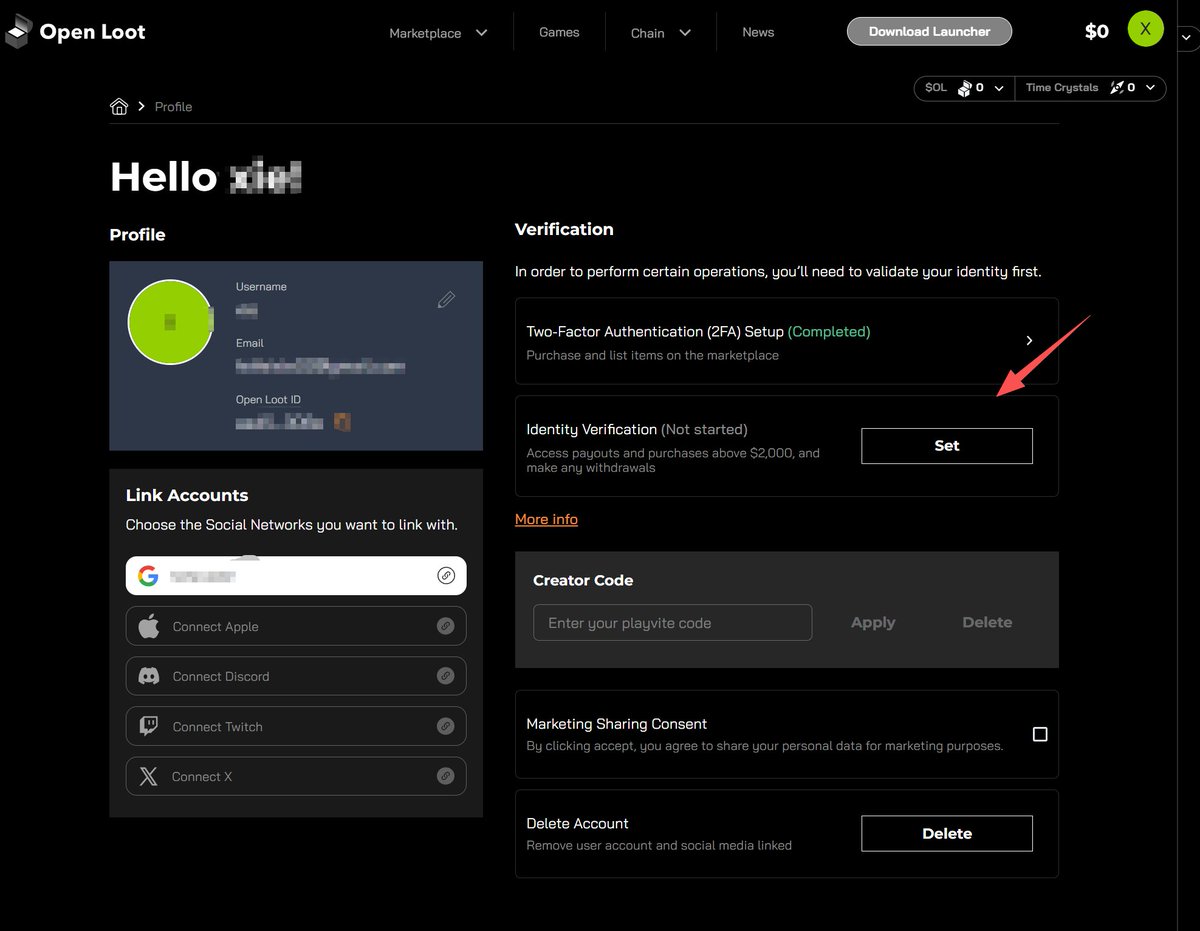
Task: Click link icon on Connect Discord row
Action: point(446,676)
